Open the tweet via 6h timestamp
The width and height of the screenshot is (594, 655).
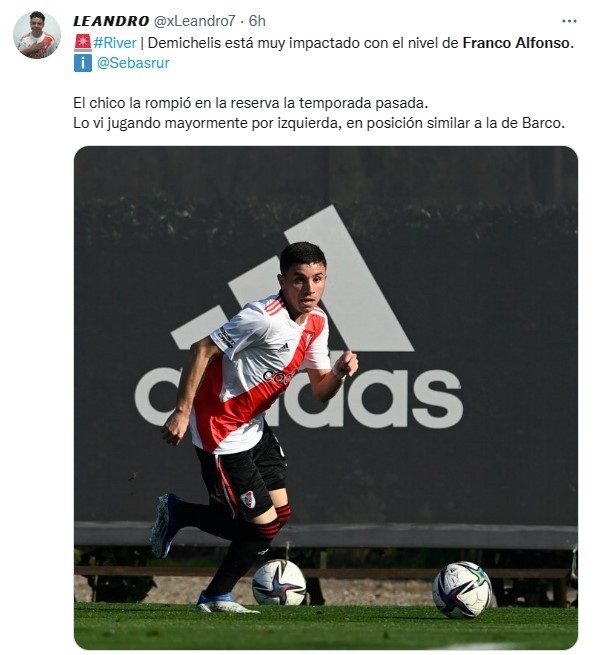pos(257,21)
